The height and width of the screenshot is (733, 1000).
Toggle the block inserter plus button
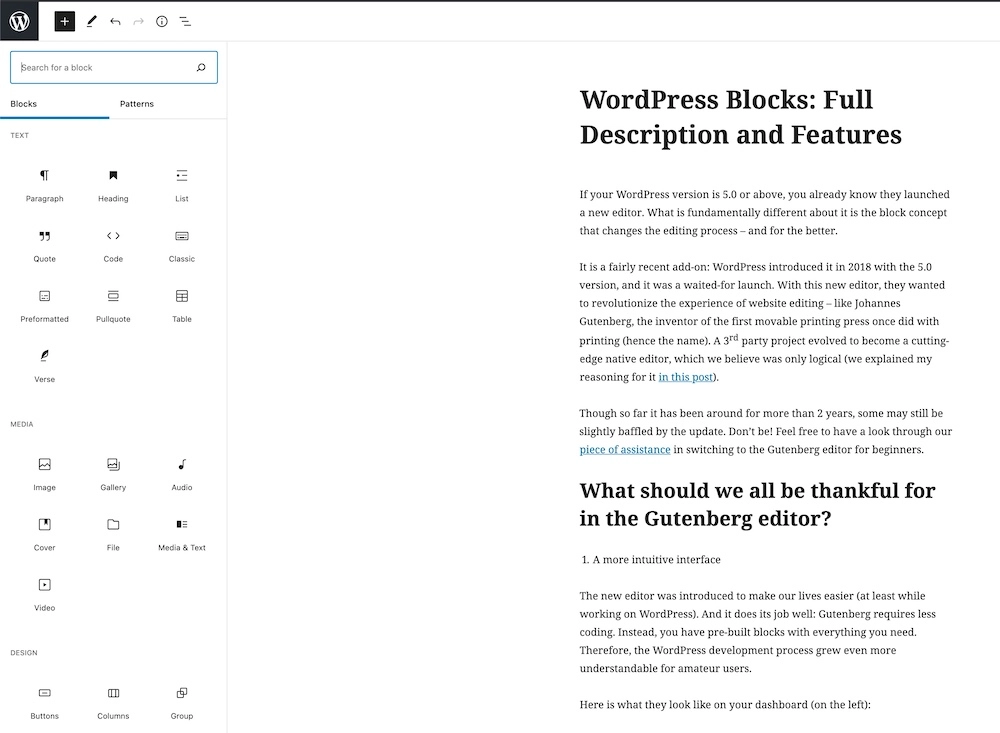(x=64, y=21)
